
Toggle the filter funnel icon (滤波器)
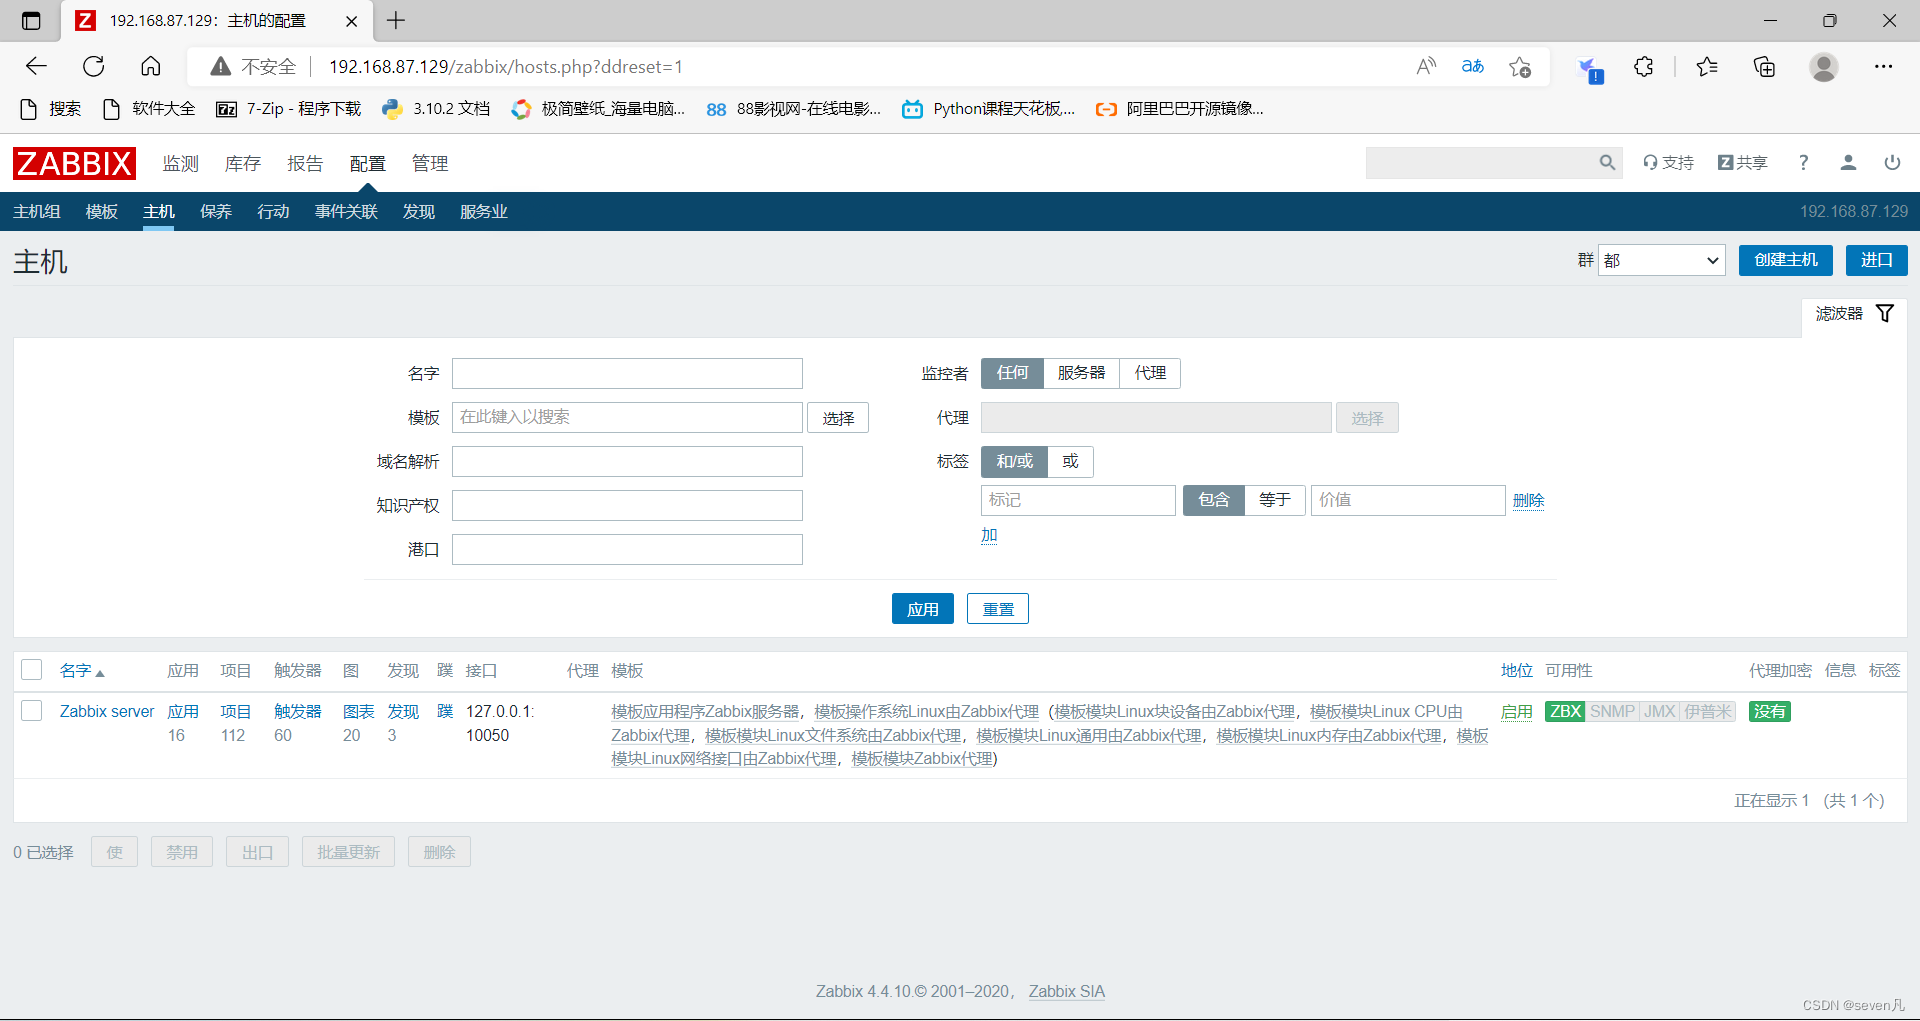pyautogui.click(x=1885, y=313)
